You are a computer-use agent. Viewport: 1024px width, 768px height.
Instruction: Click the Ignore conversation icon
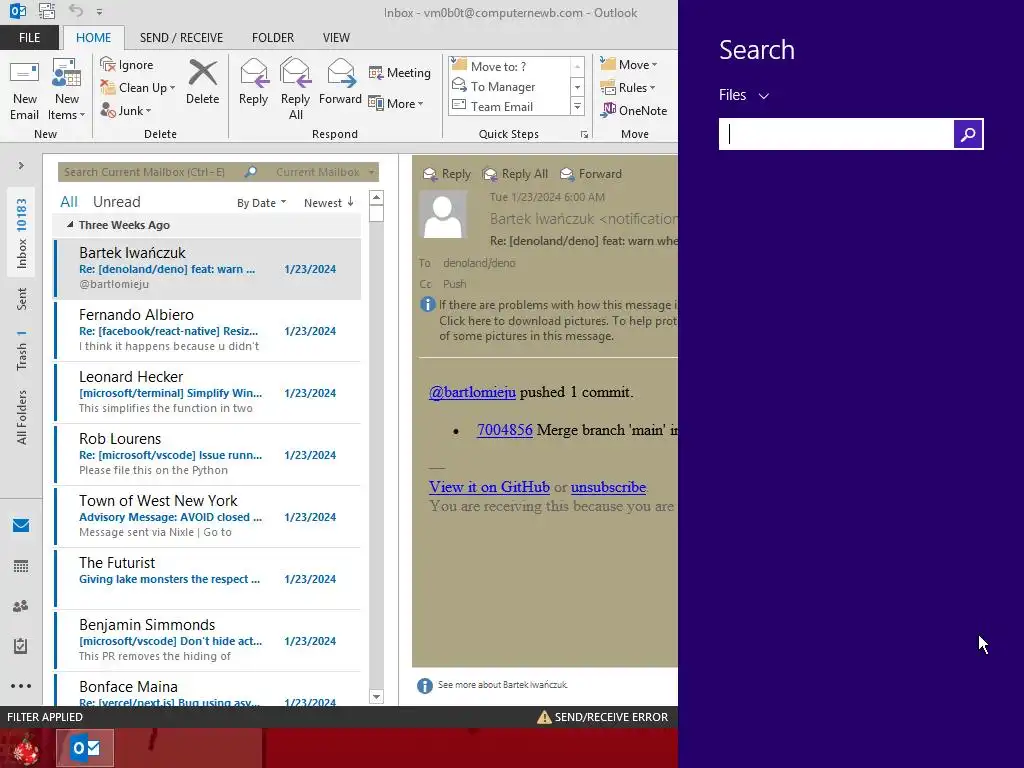127,65
